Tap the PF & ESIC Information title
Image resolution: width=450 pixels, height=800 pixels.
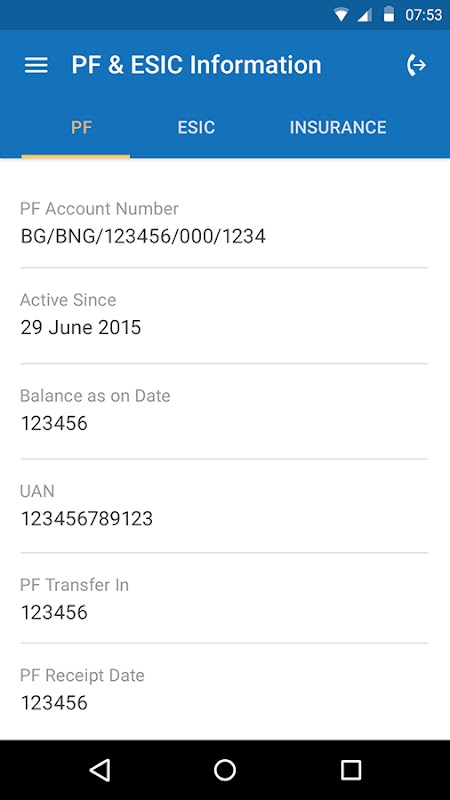click(x=196, y=65)
